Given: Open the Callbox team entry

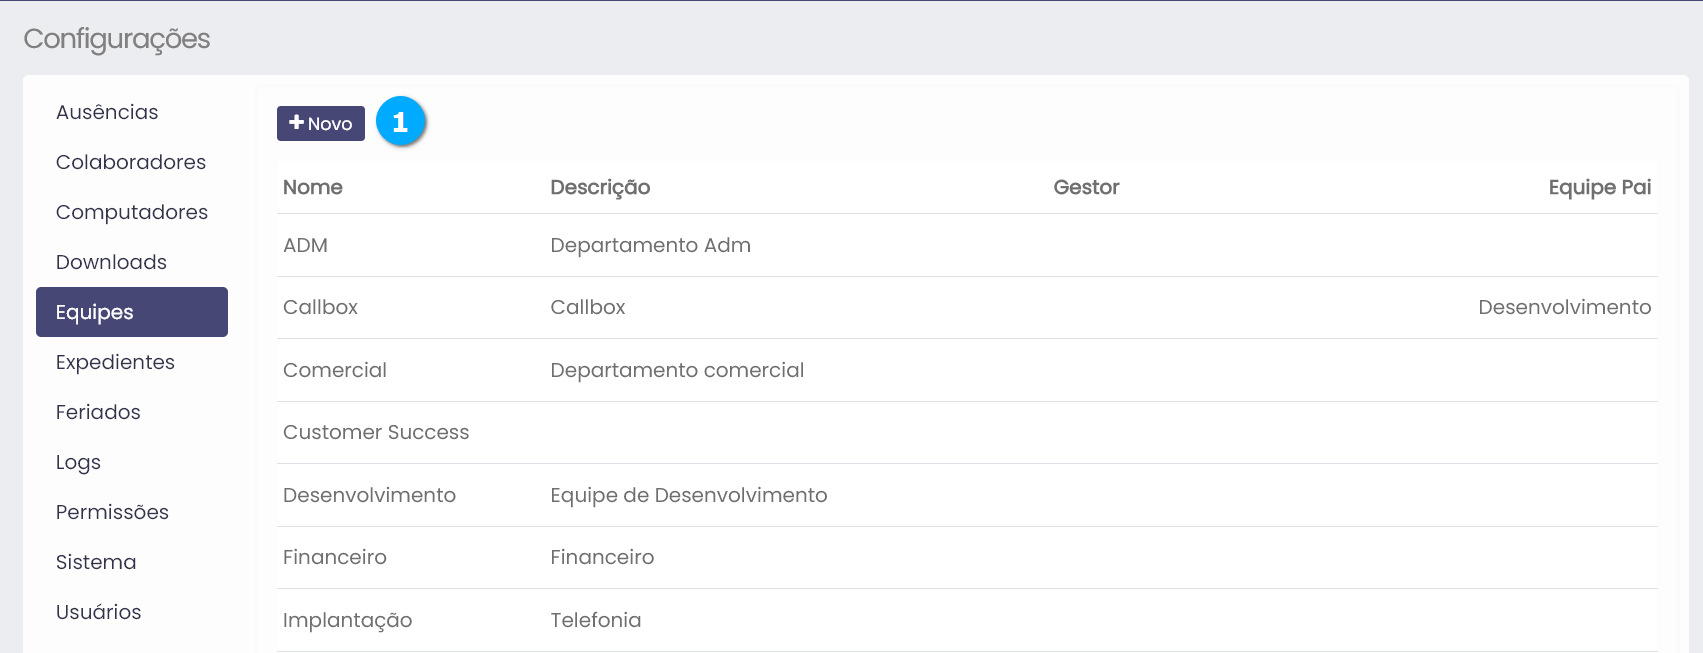Looking at the screenshot, I should tap(320, 307).
